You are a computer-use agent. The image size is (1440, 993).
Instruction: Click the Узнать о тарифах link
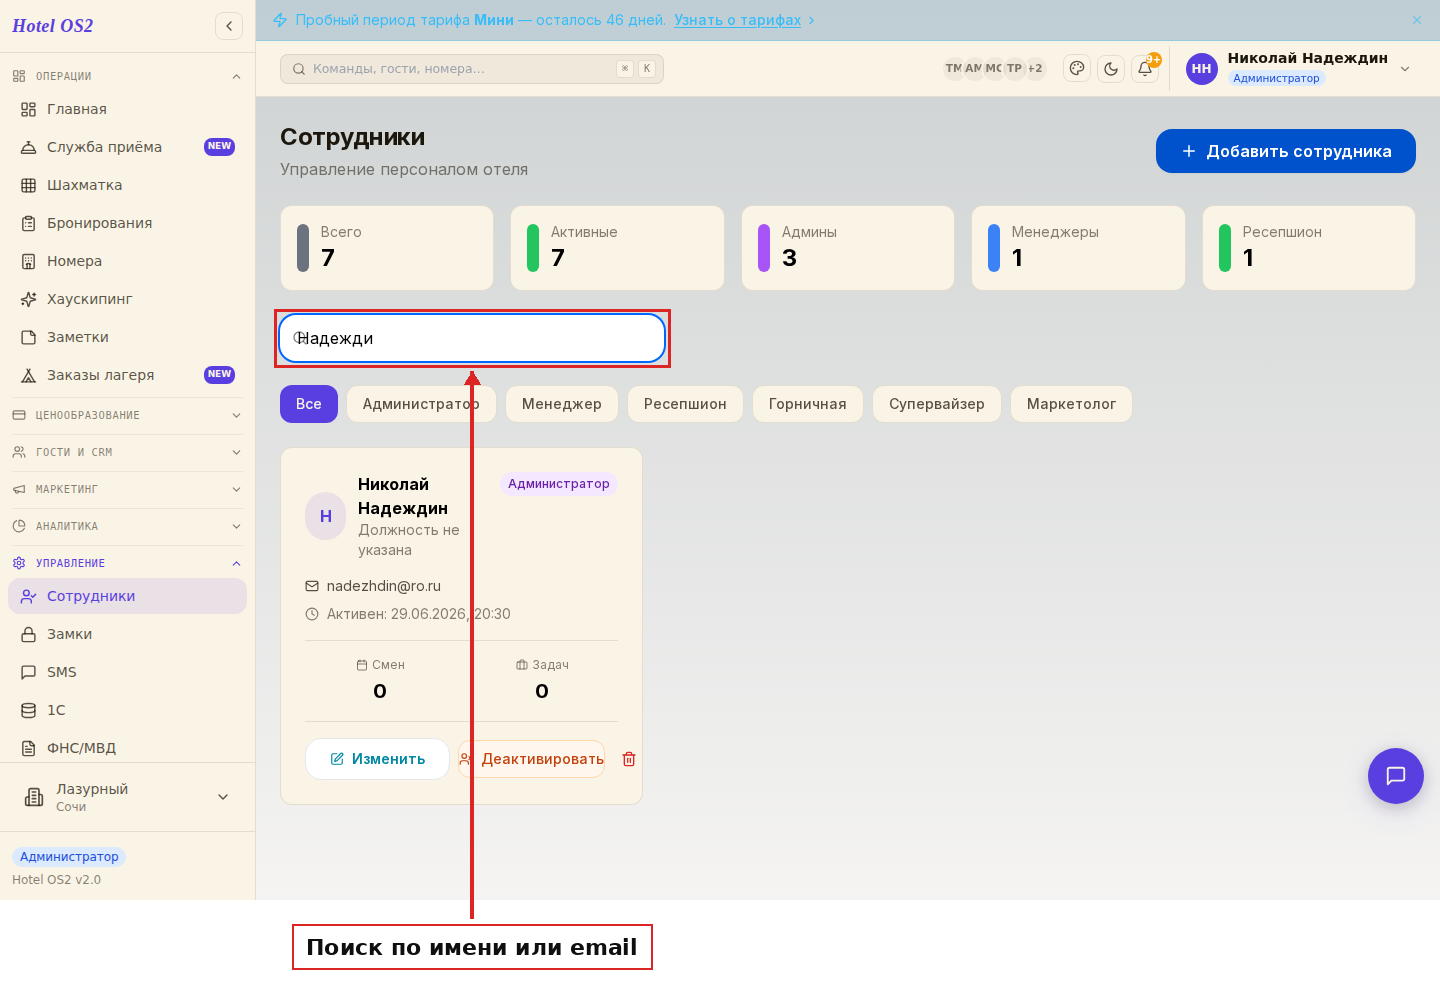pos(737,20)
